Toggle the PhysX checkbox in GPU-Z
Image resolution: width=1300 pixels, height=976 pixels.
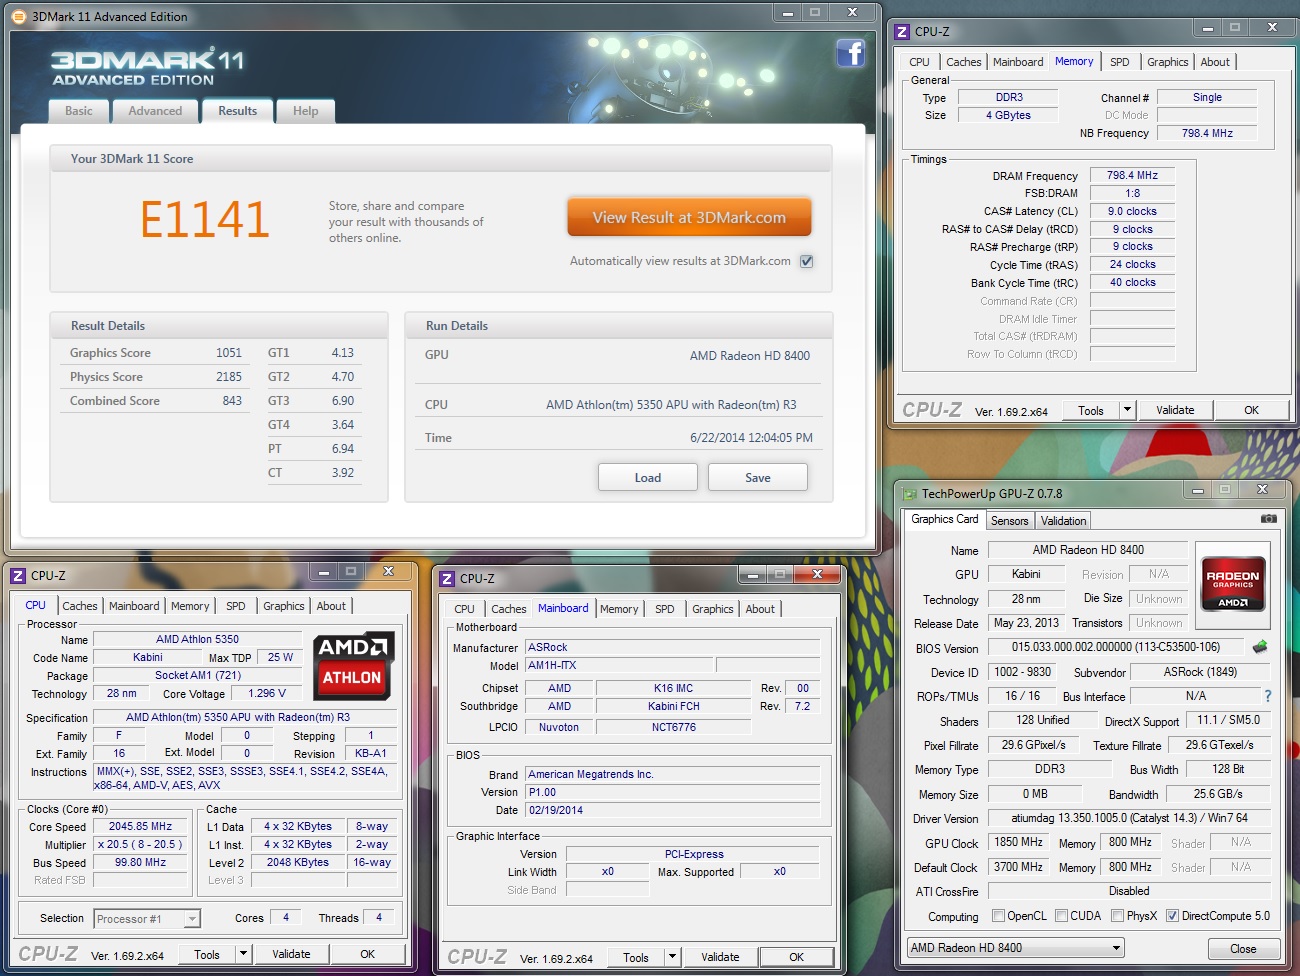pyautogui.click(x=1117, y=916)
